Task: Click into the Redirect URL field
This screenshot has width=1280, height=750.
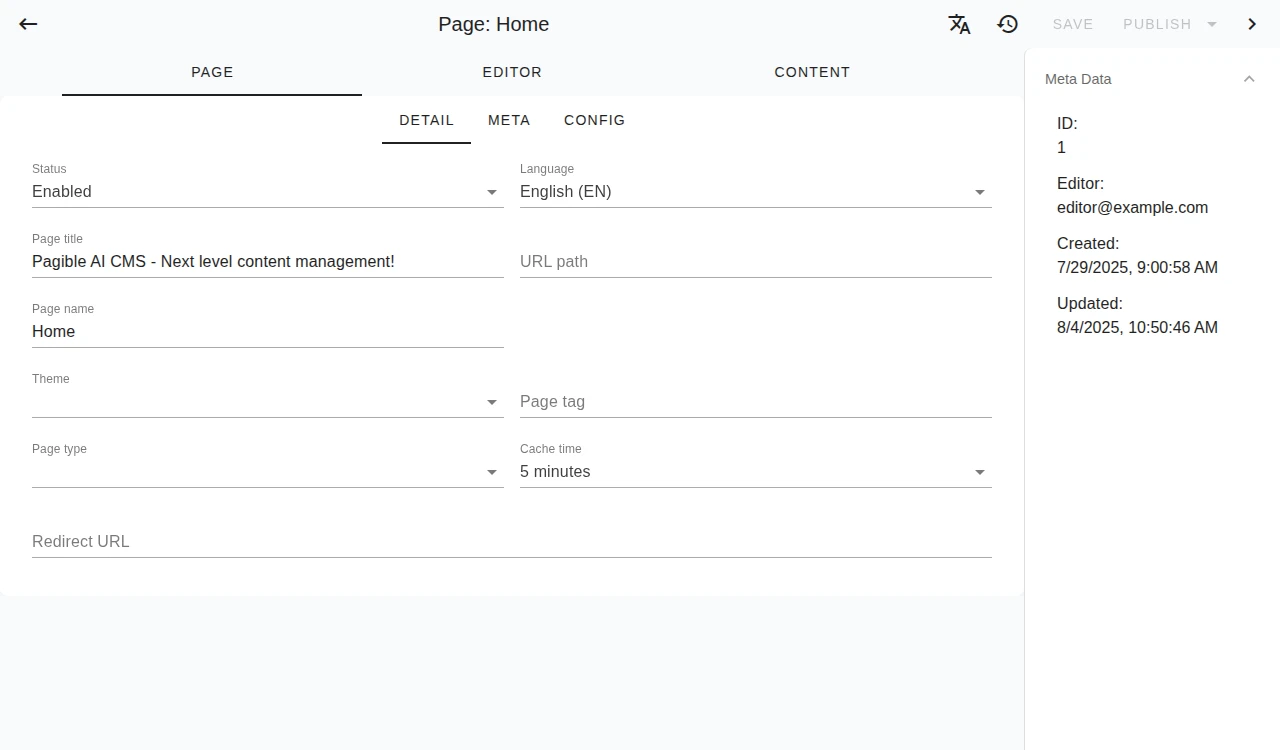Action: [x=511, y=542]
